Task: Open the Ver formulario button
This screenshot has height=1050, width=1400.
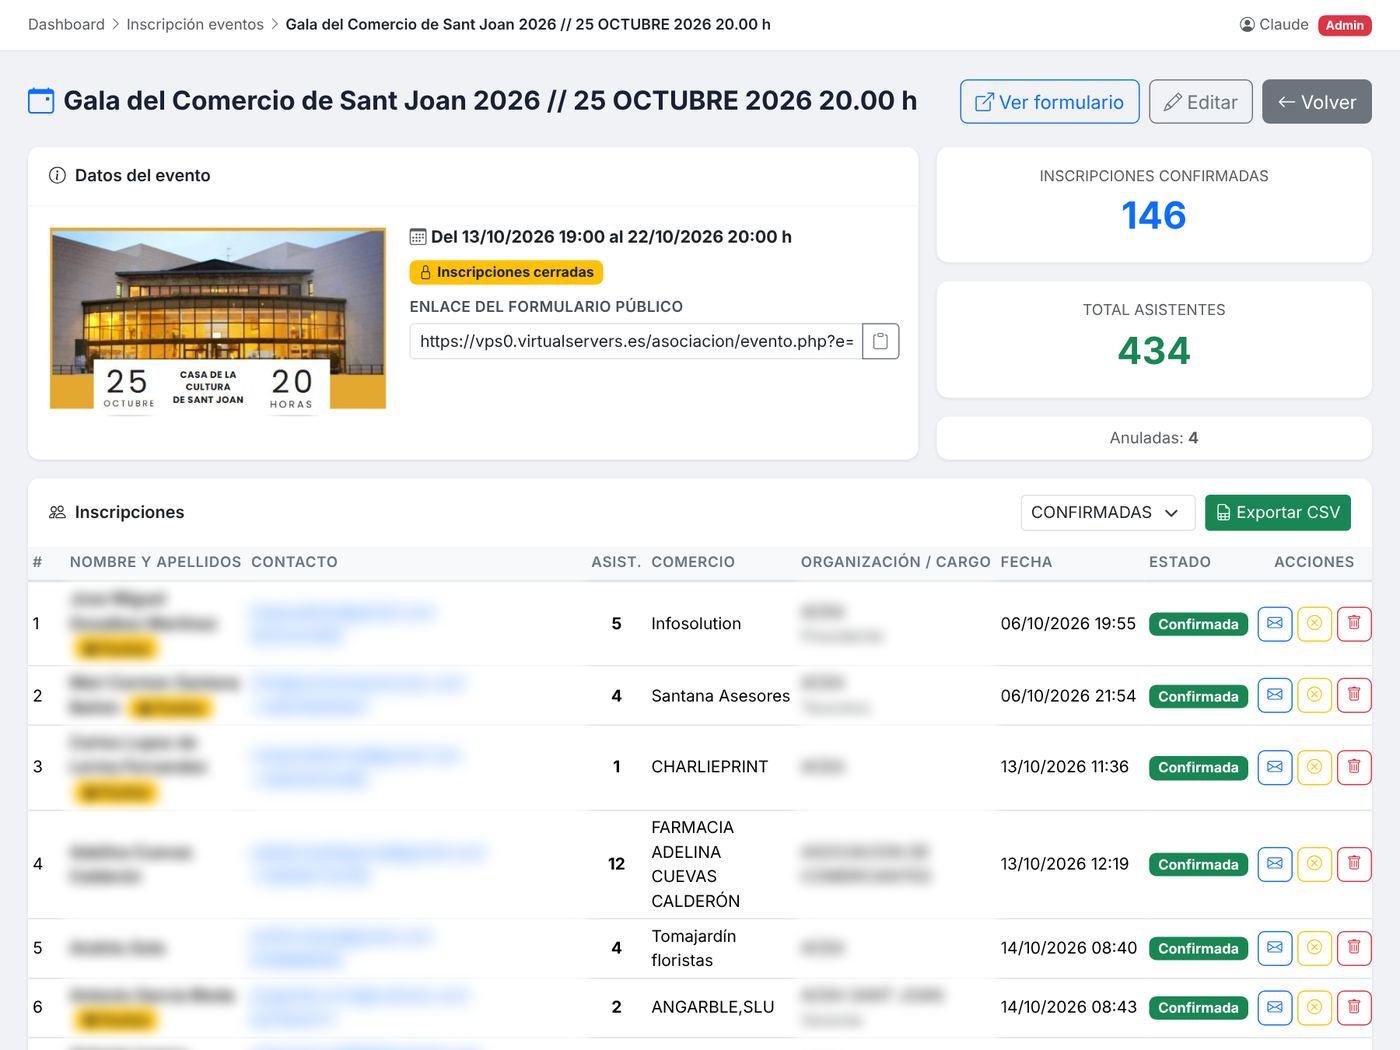Action: (1050, 102)
